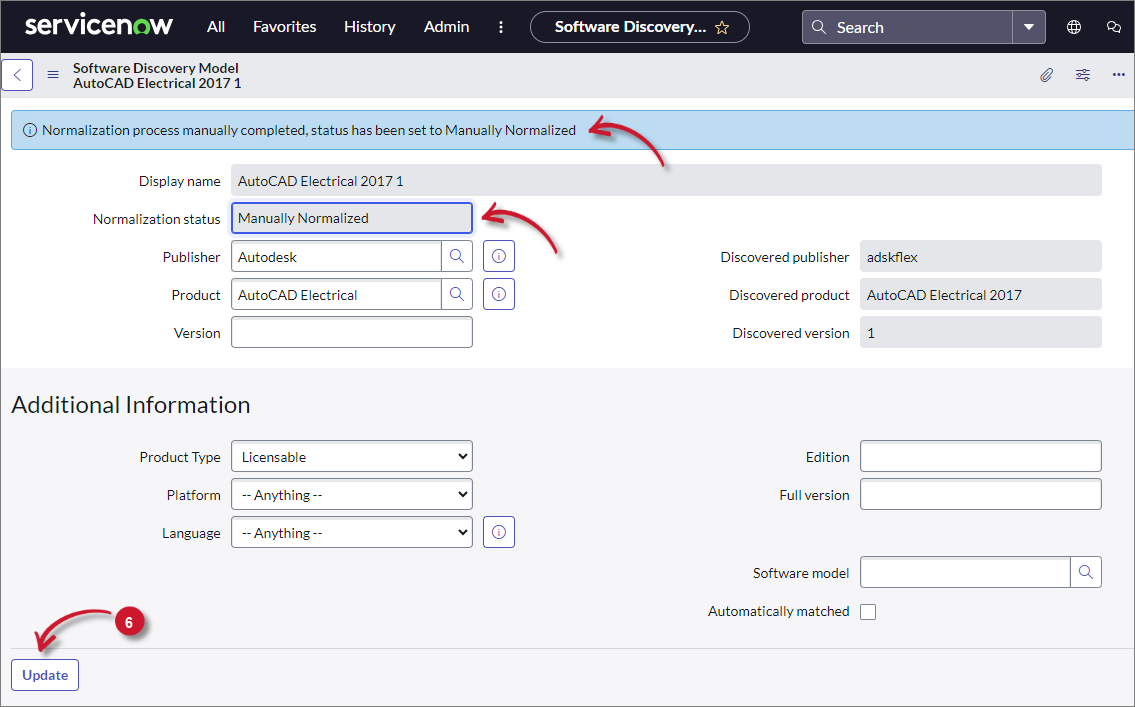Open the form context hamburger menu
The width and height of the screenshot is (1135, 707).
(53, 75)
